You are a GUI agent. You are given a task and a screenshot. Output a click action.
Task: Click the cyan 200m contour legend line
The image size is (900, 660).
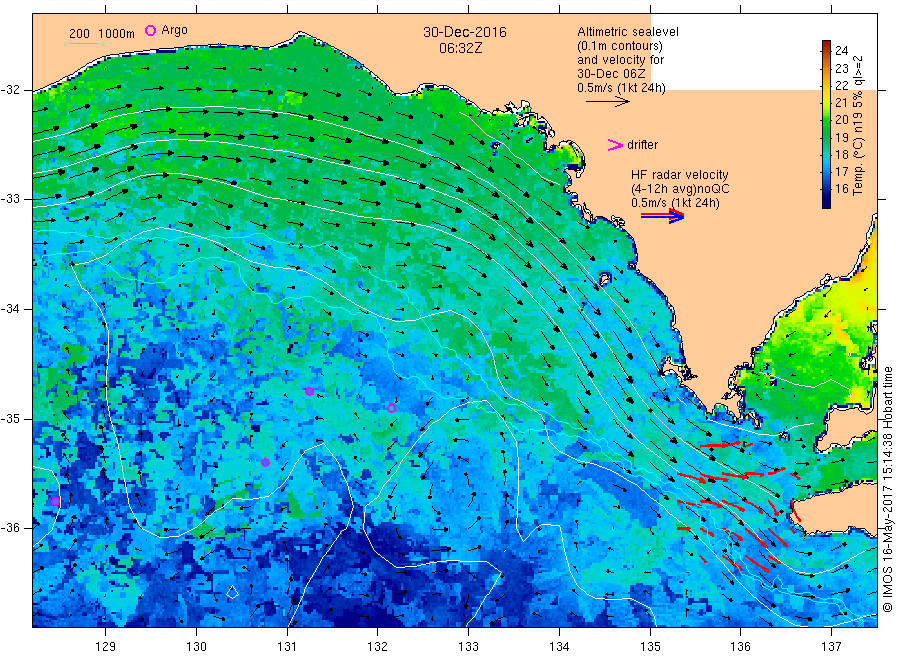[83, 43]
